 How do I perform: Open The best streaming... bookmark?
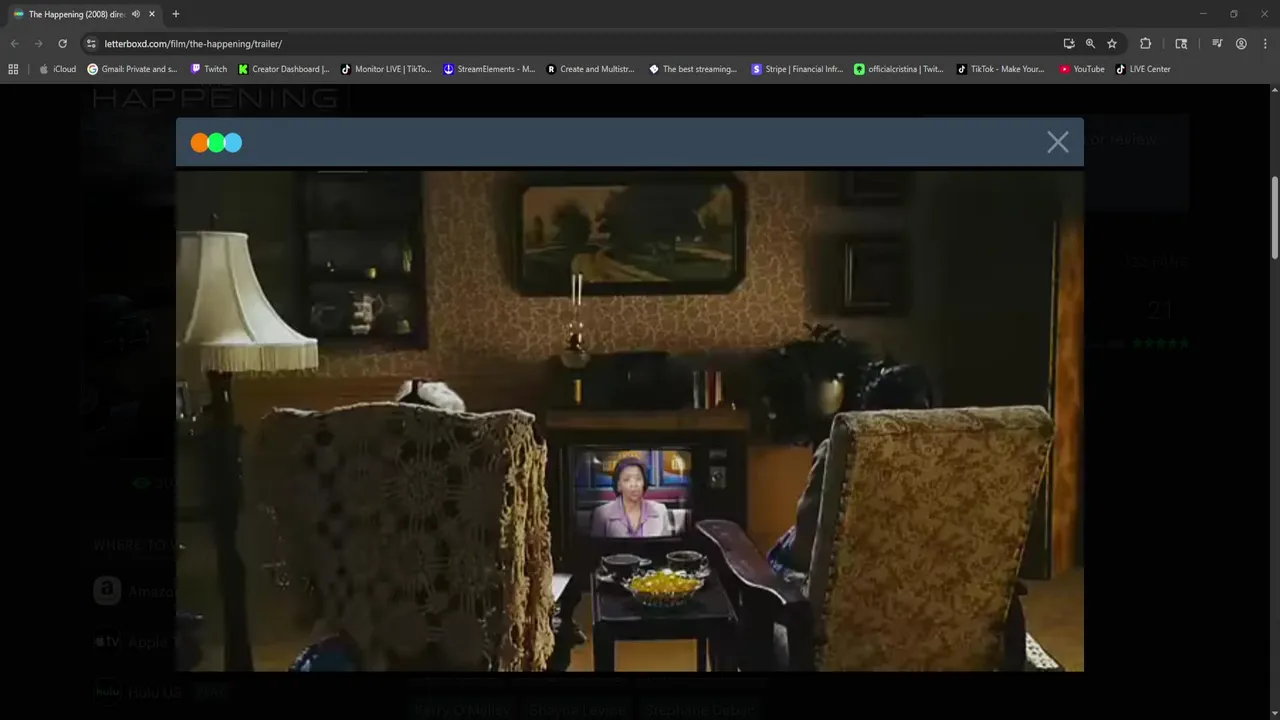pyautogui.click(x=693, y=69)
